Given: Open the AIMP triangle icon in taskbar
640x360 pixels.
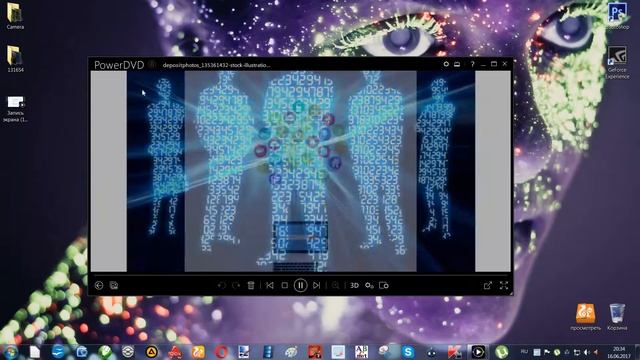Looking at the screenshot, I should tap(151, 352).
